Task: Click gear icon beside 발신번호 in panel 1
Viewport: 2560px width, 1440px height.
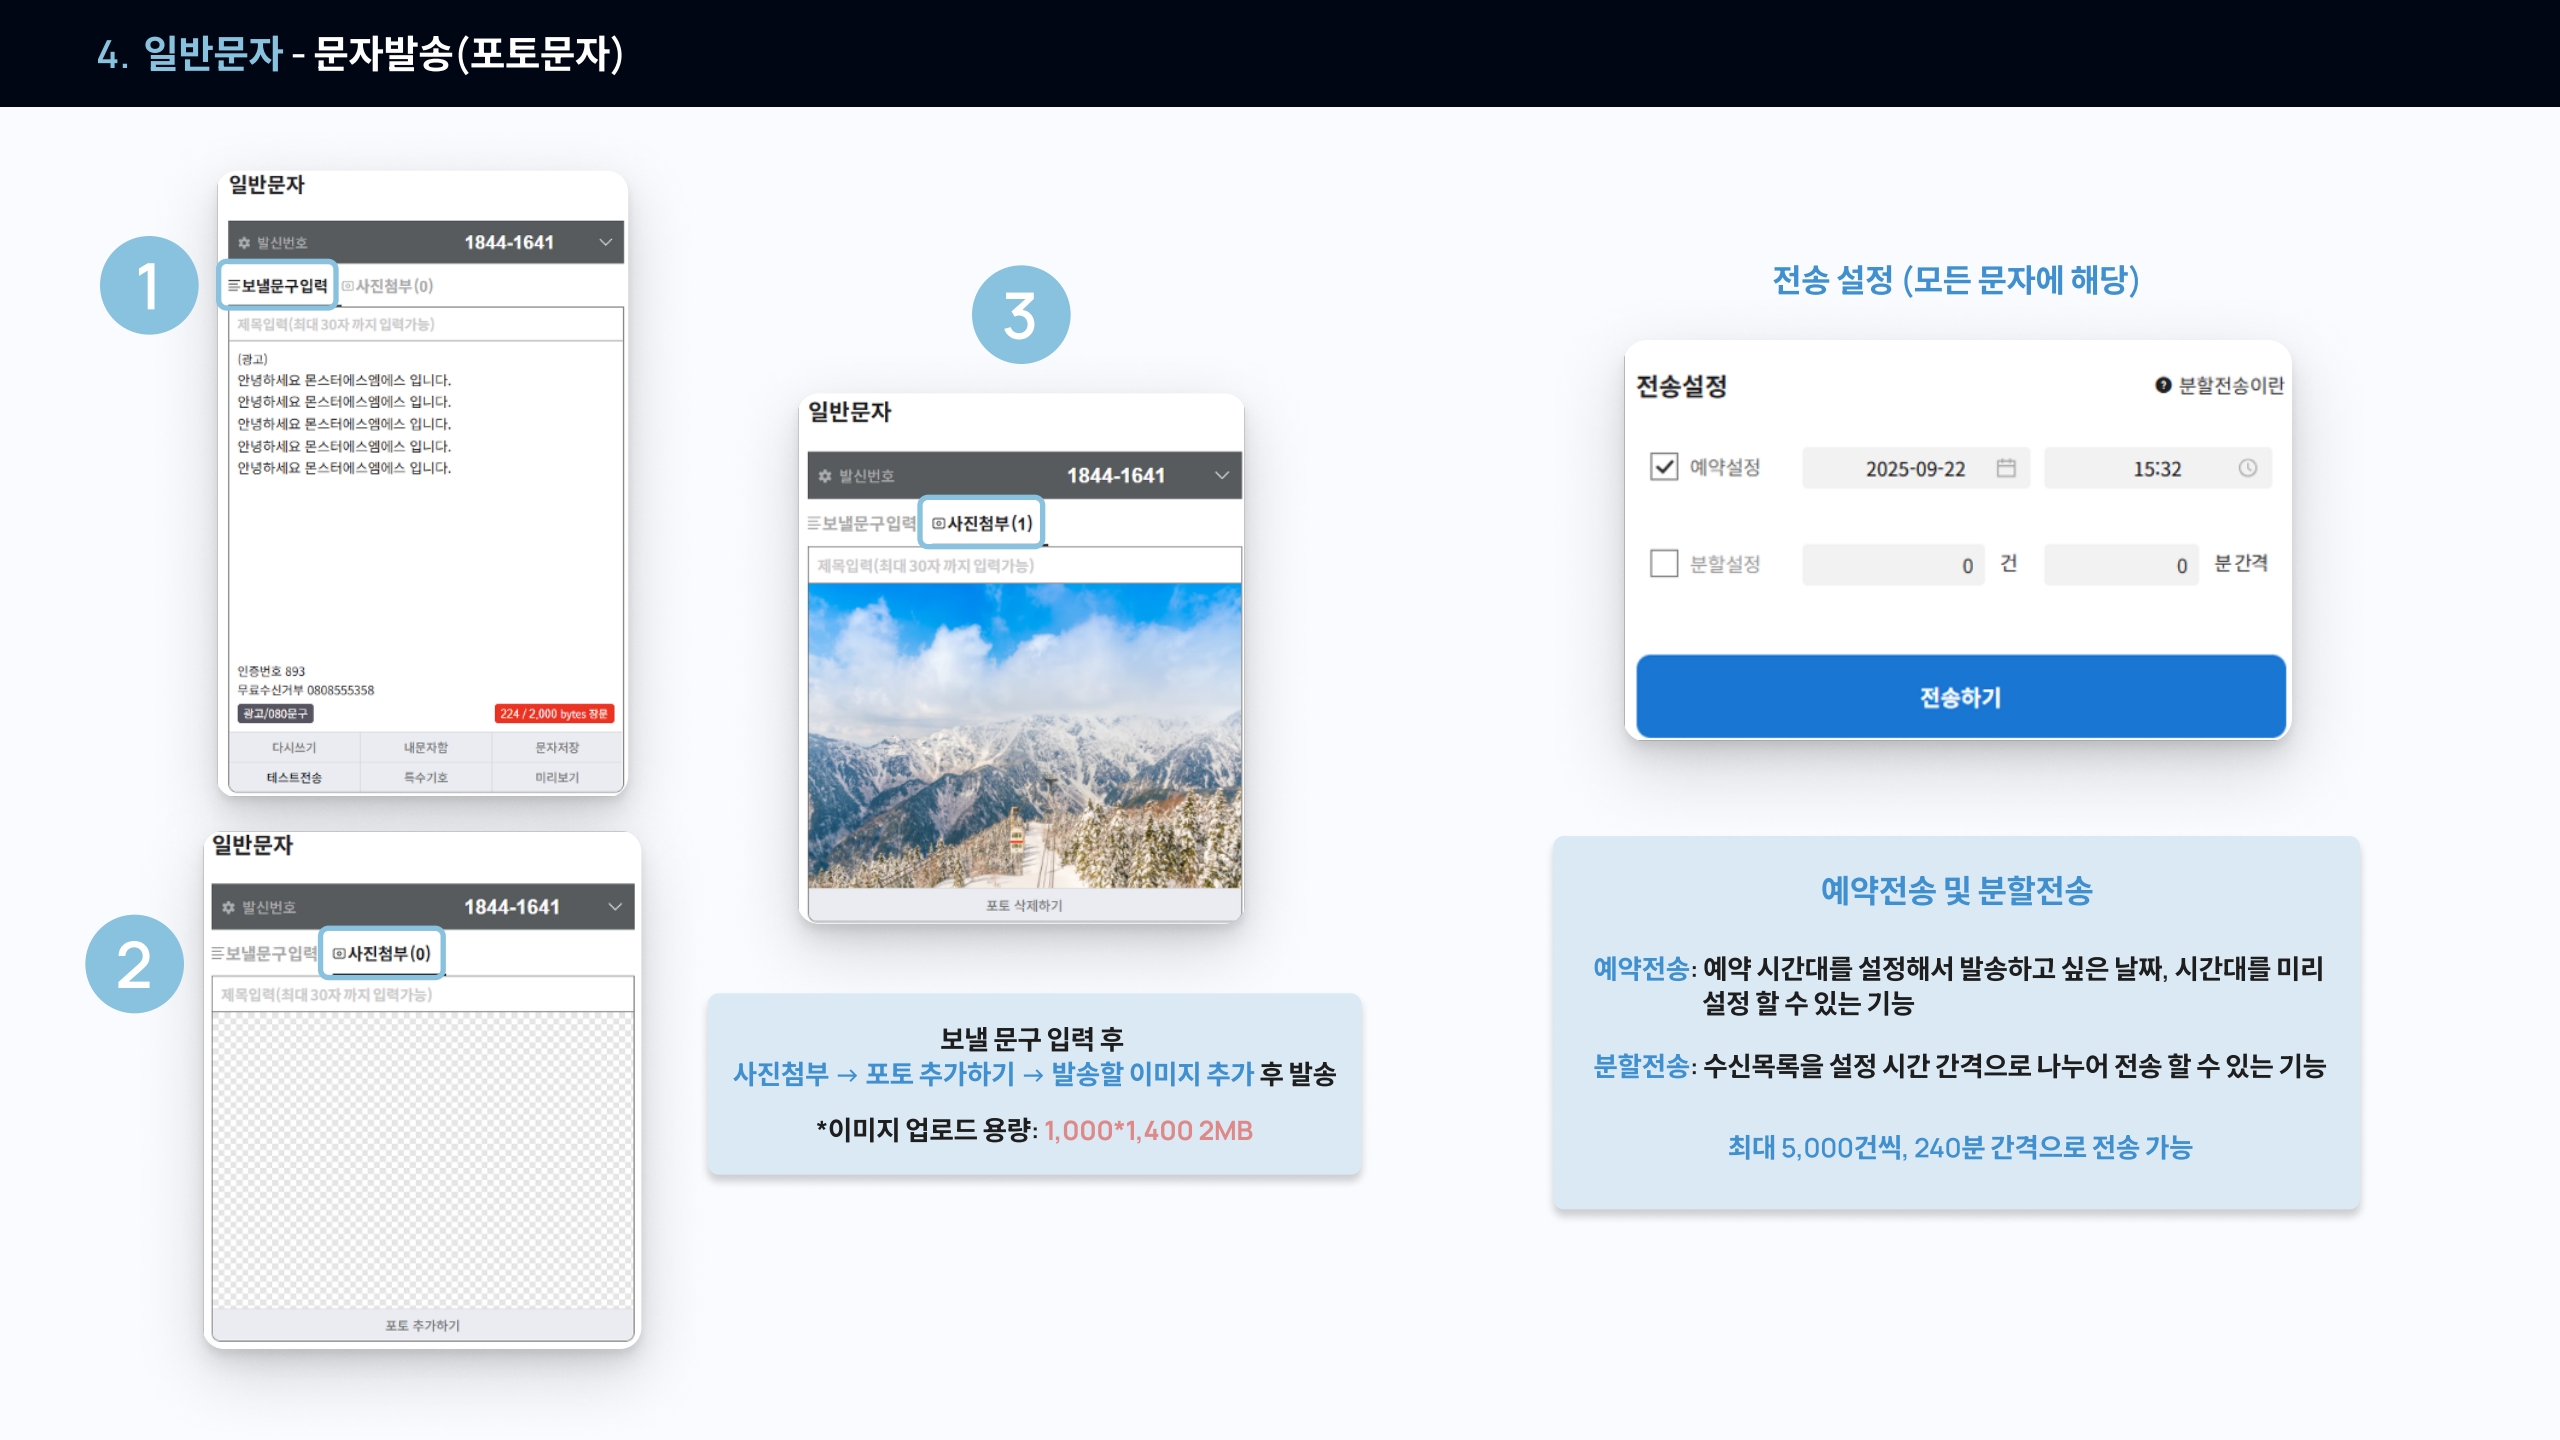Action: (244, 243)
